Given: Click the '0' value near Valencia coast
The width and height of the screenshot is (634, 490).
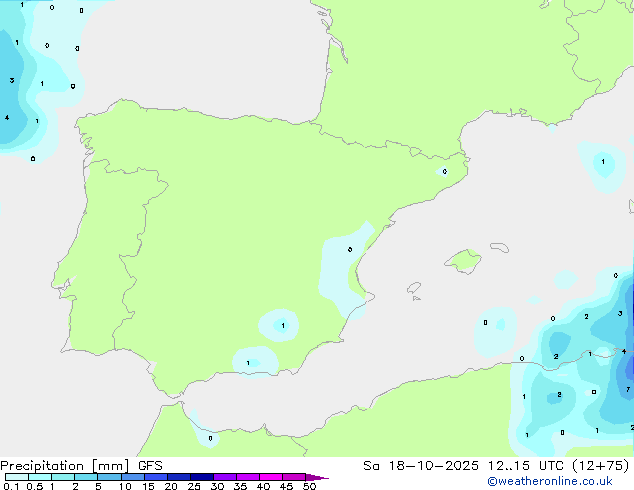Looking at the screenshot, I should [x=350, y=249].
